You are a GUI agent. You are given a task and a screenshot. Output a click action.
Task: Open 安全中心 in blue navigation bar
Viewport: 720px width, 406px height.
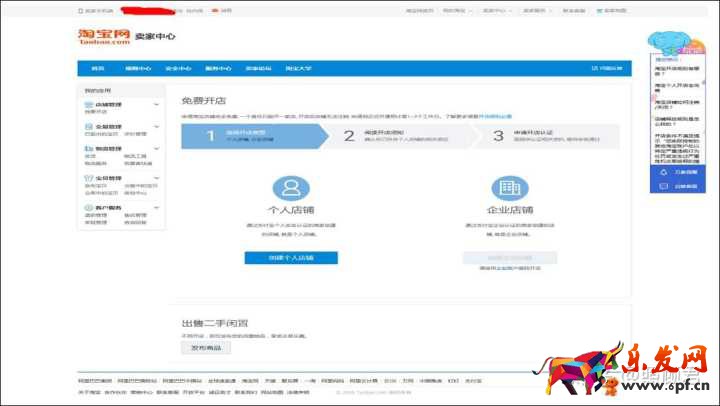178,68
